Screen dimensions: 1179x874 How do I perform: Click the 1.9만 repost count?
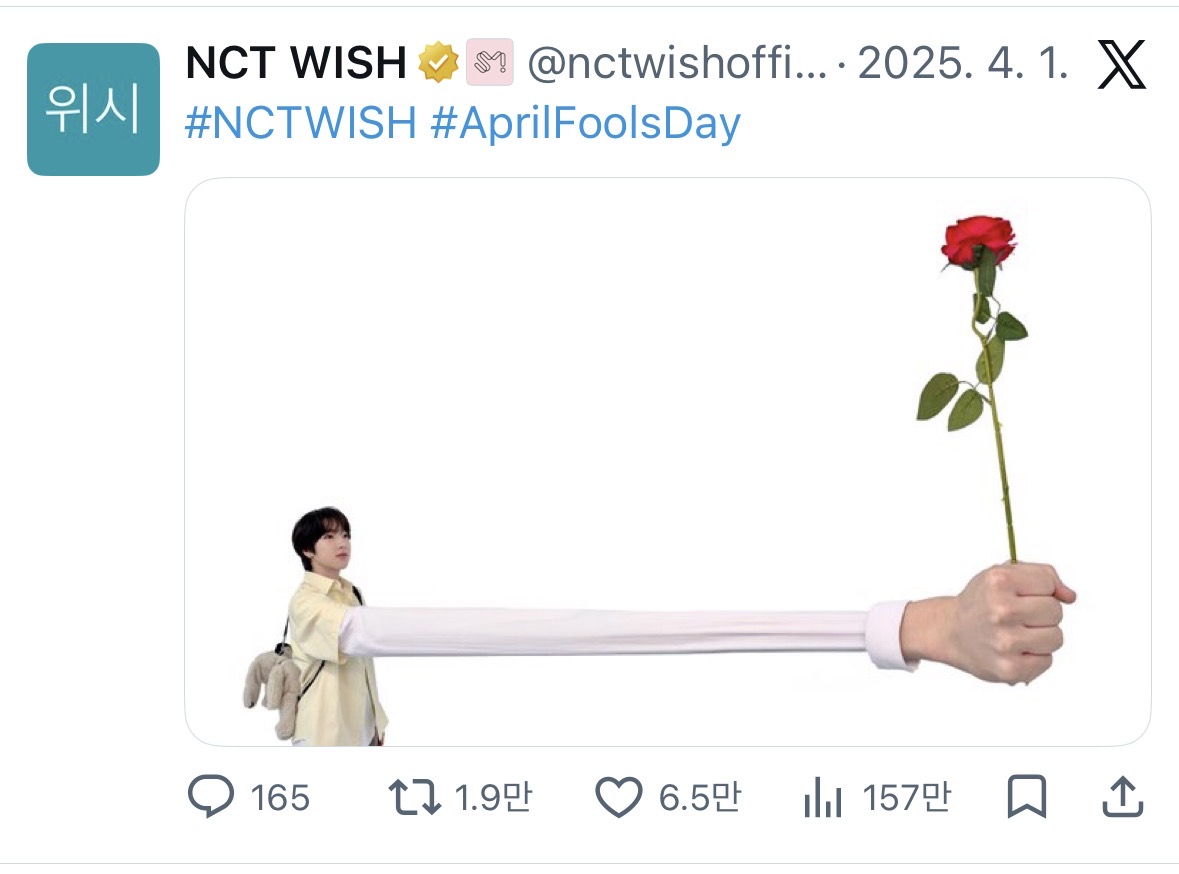coord(494,799)
